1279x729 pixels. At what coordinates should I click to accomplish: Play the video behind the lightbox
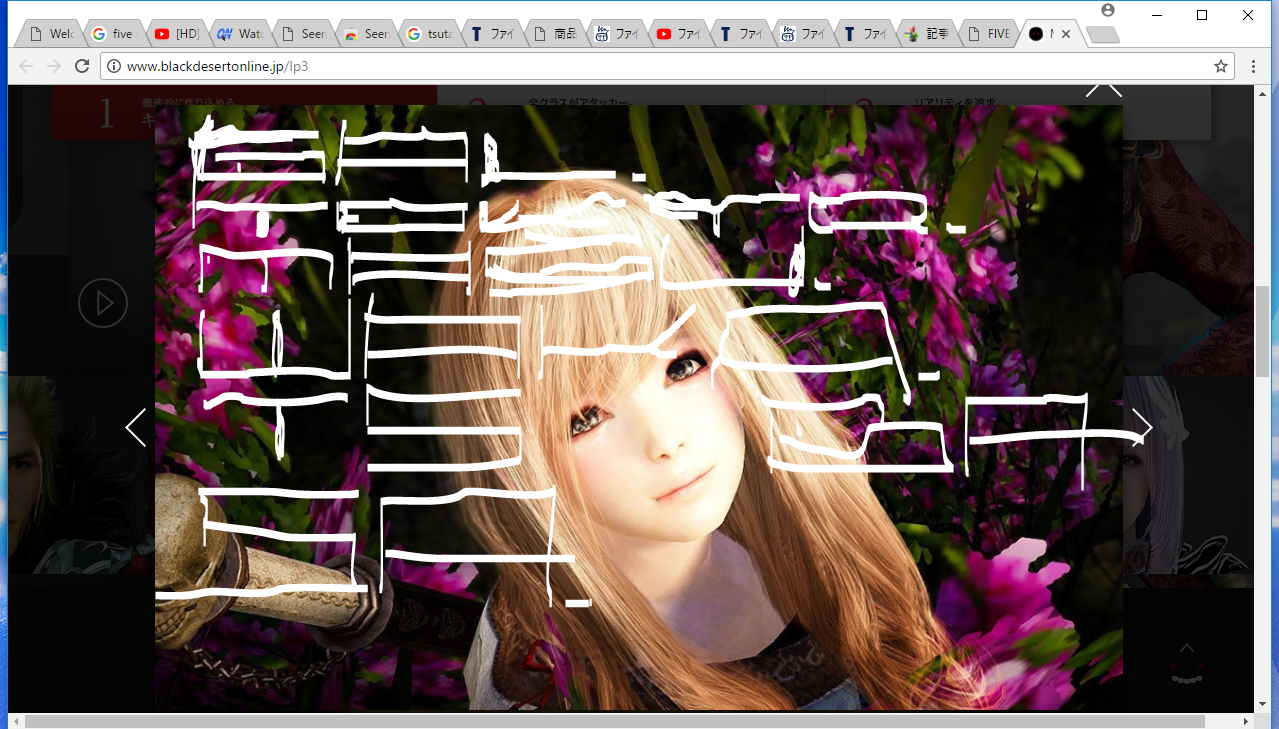[x=103, y=302]
